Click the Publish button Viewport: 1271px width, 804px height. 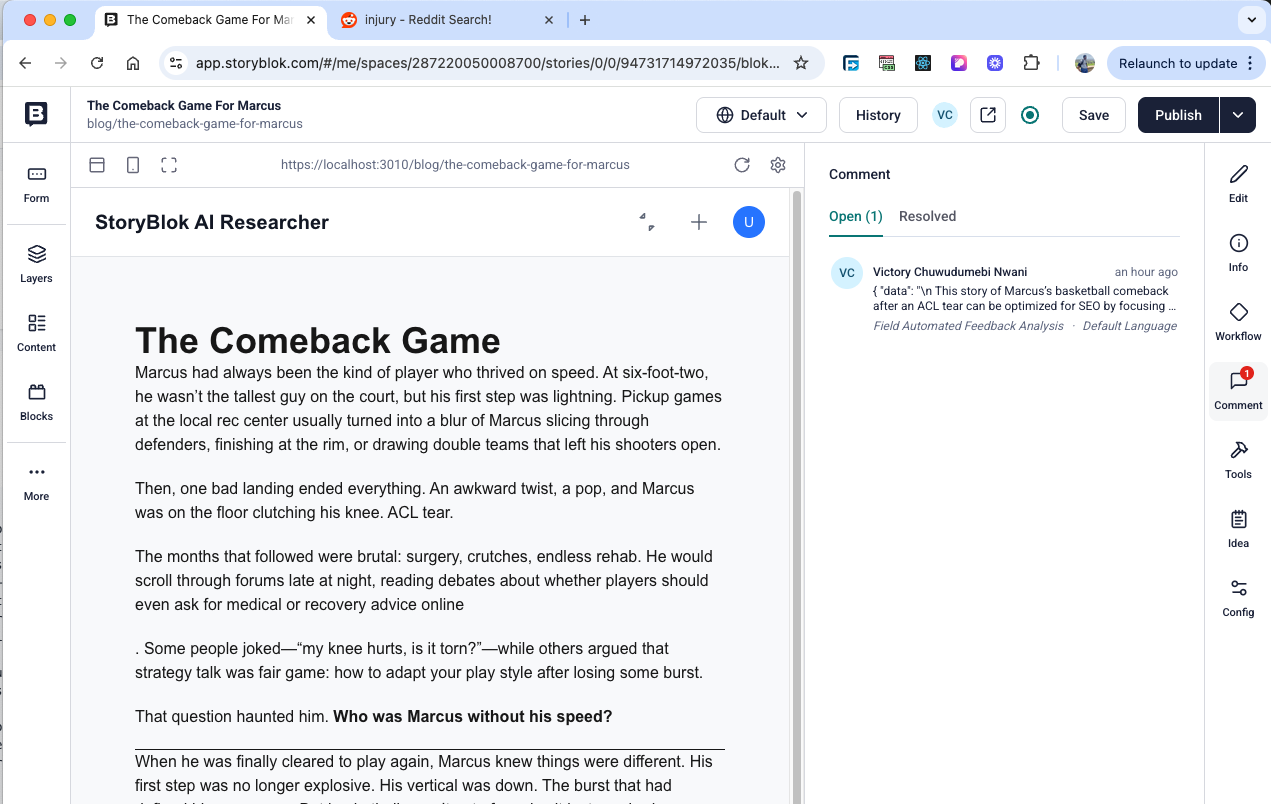(x=1178, y=115)
